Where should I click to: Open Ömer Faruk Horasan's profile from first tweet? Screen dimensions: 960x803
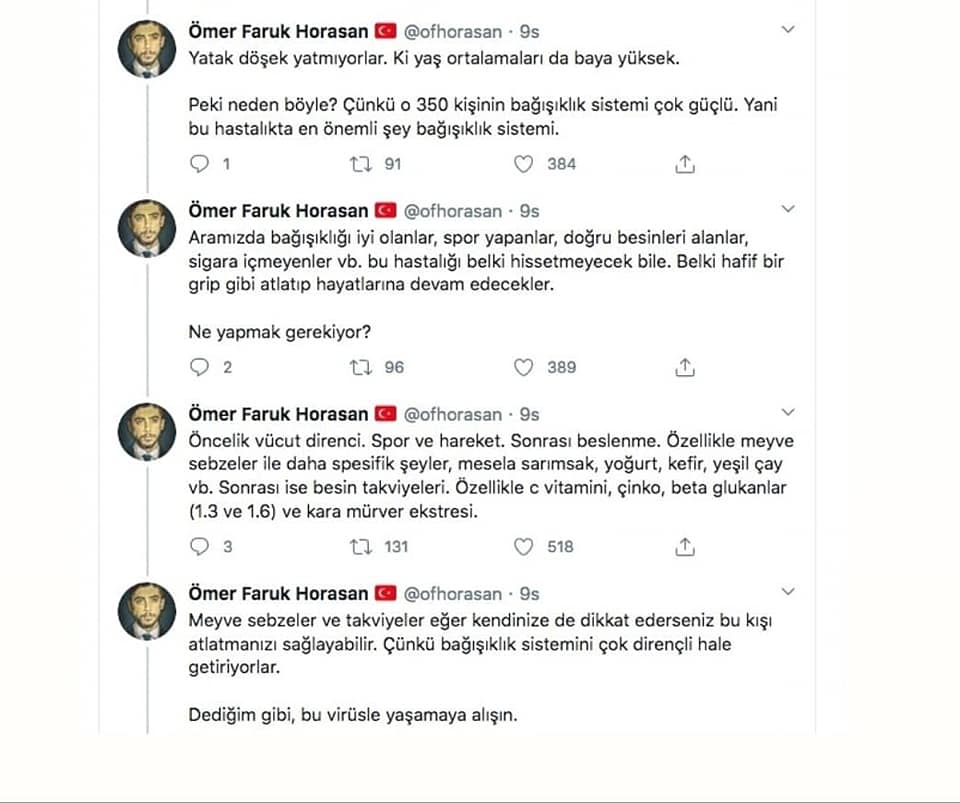[278, 31]
